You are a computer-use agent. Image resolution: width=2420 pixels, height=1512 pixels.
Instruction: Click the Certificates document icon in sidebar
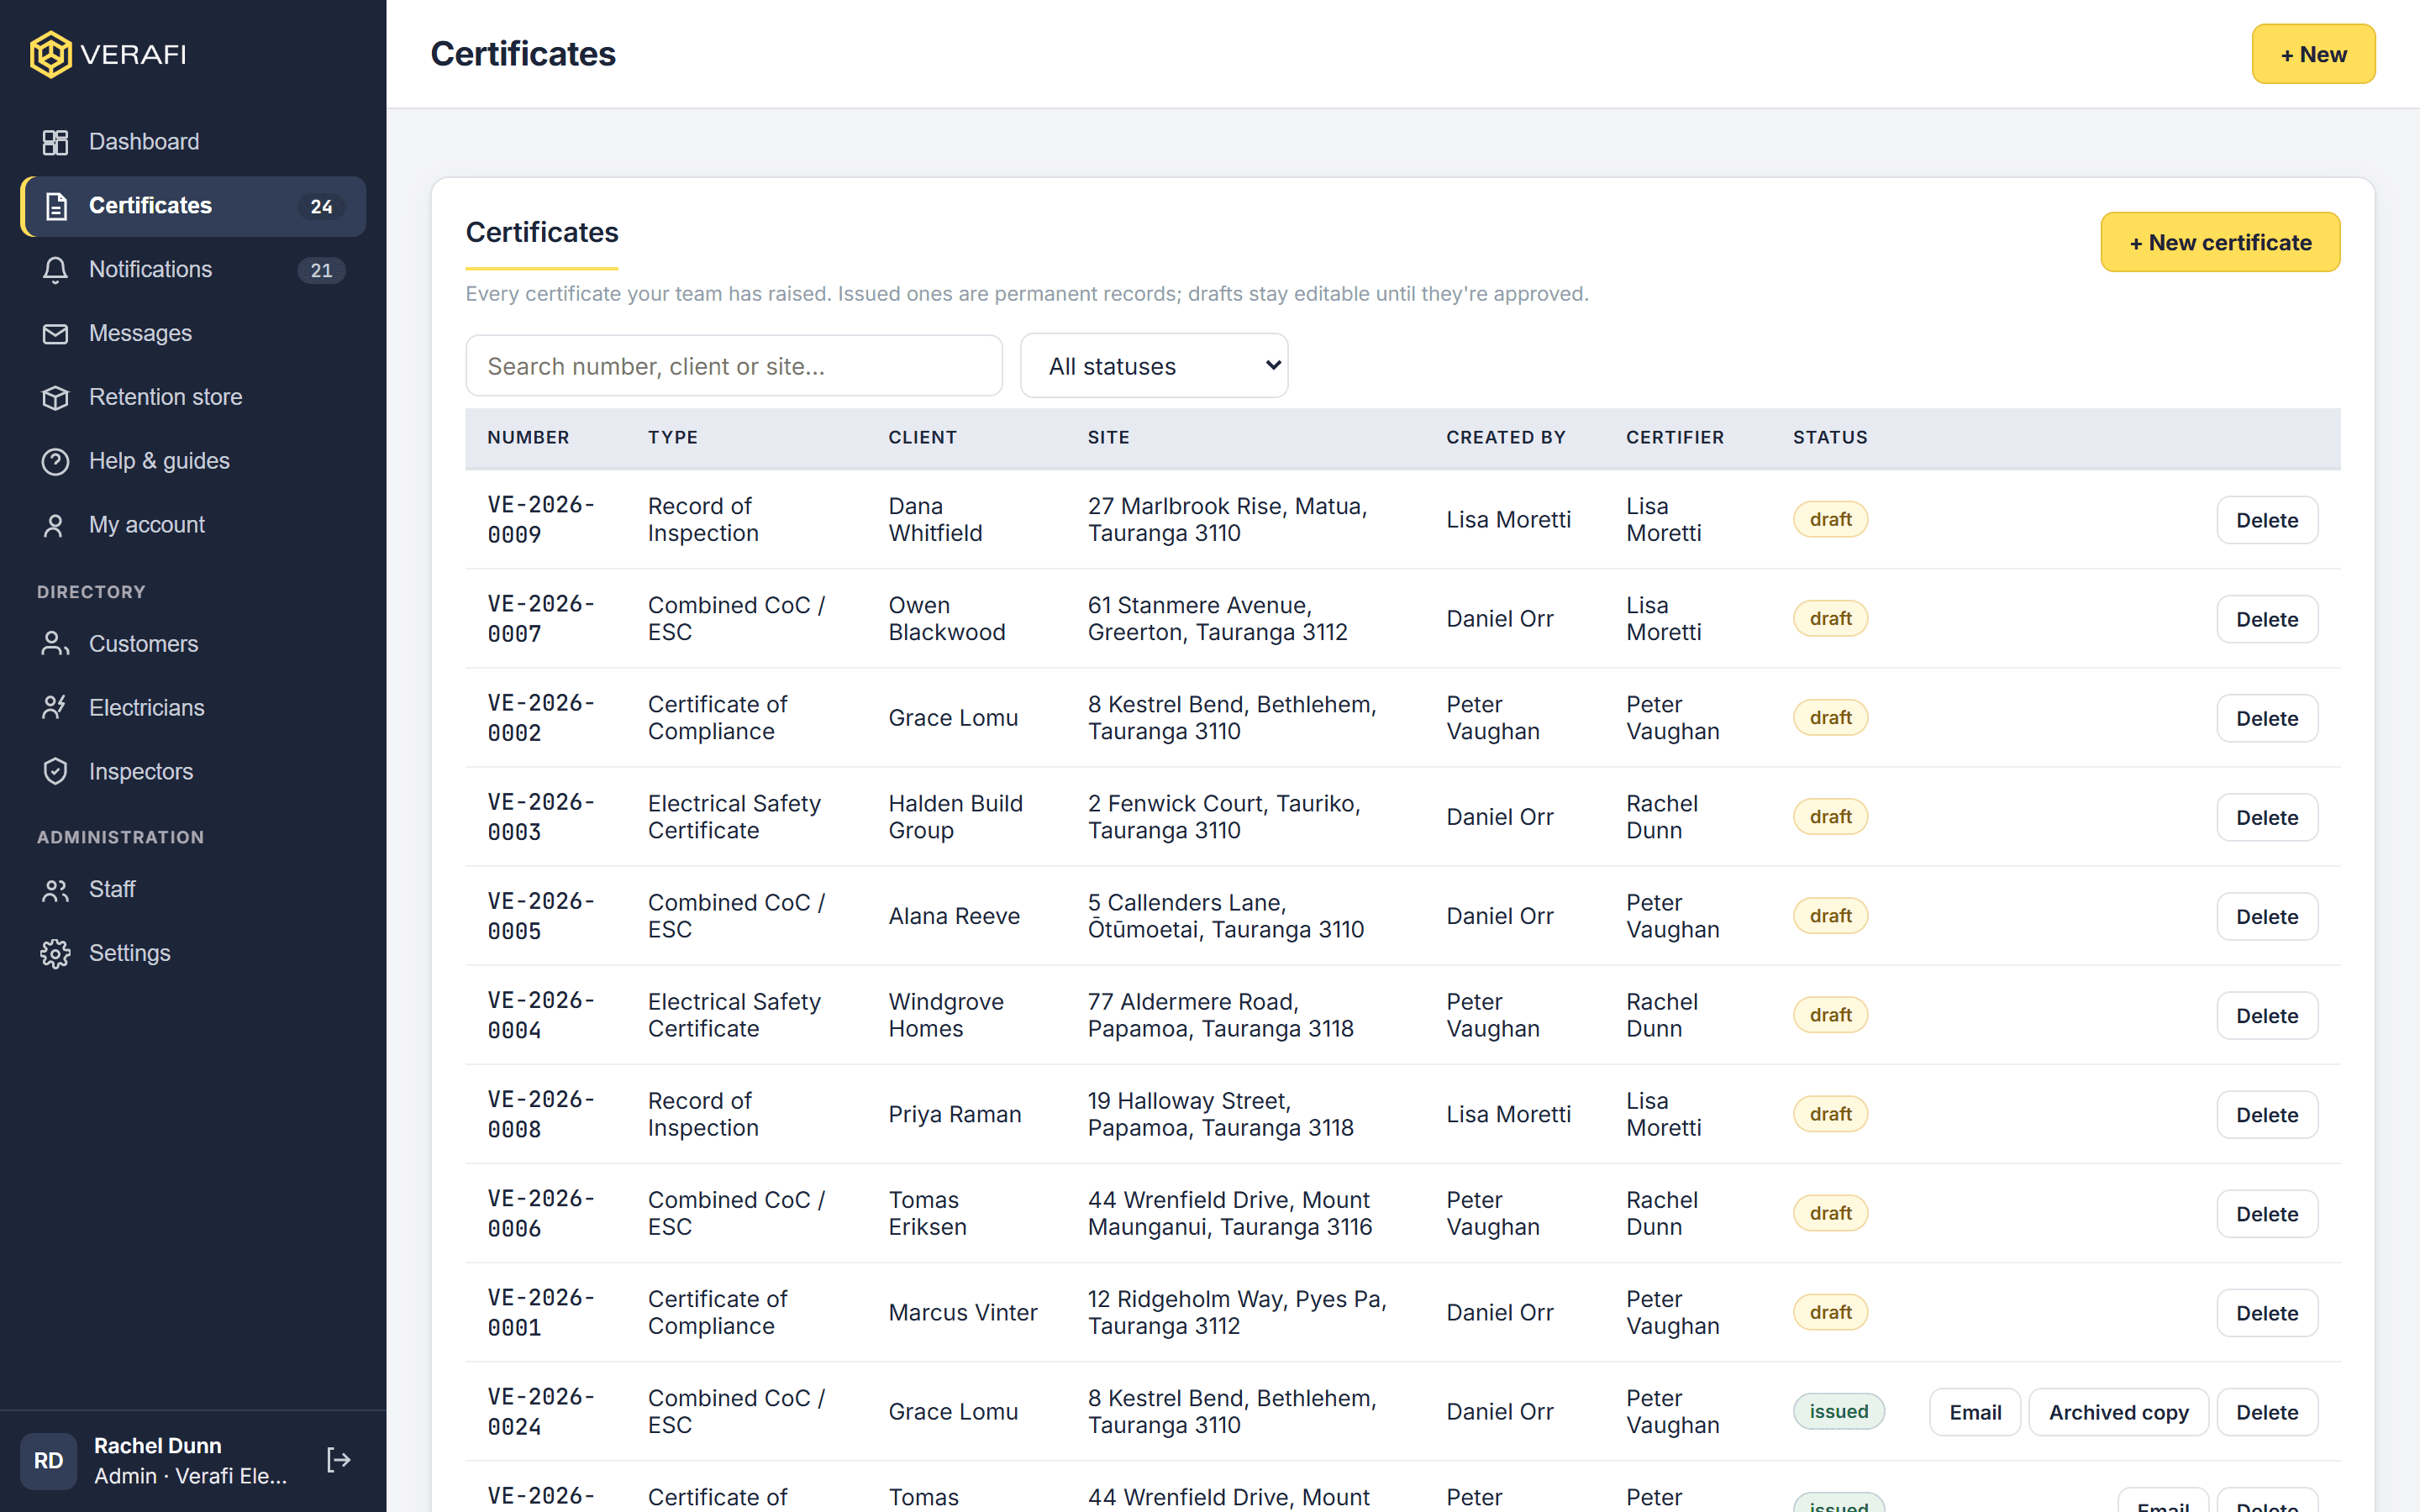pos(55,206)
